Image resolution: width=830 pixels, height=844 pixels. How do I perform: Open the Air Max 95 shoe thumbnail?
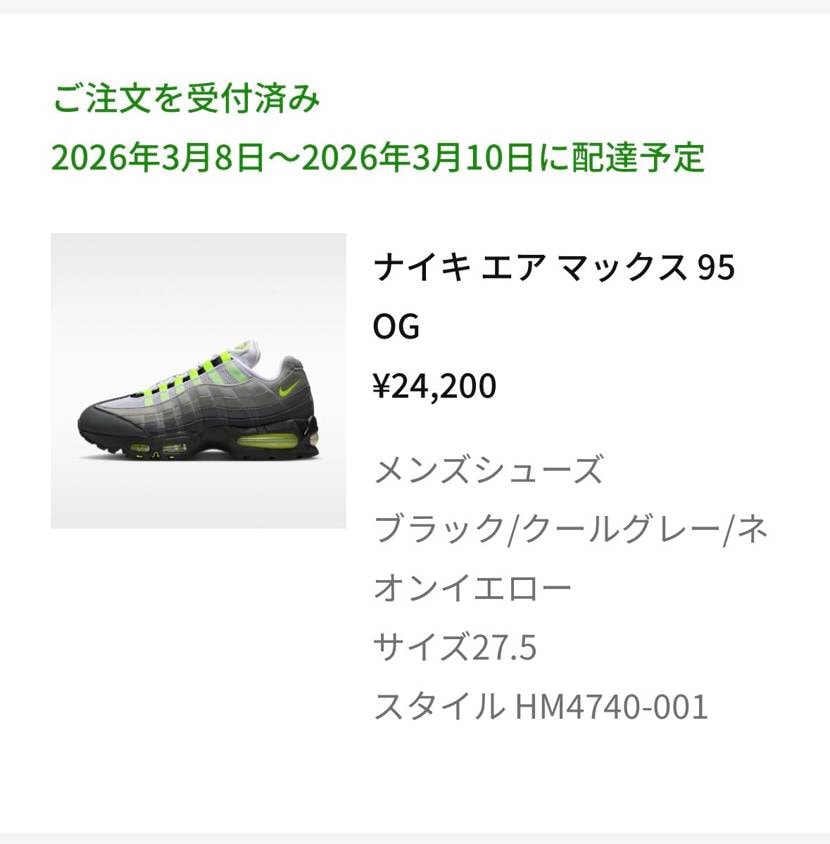[x=198, y=381]
